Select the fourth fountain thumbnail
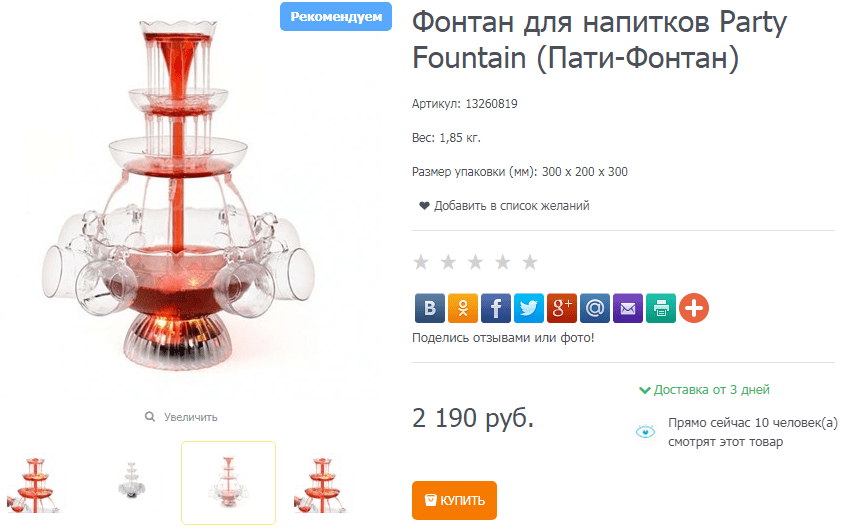The image size is (848, 531). click(321, 484)
